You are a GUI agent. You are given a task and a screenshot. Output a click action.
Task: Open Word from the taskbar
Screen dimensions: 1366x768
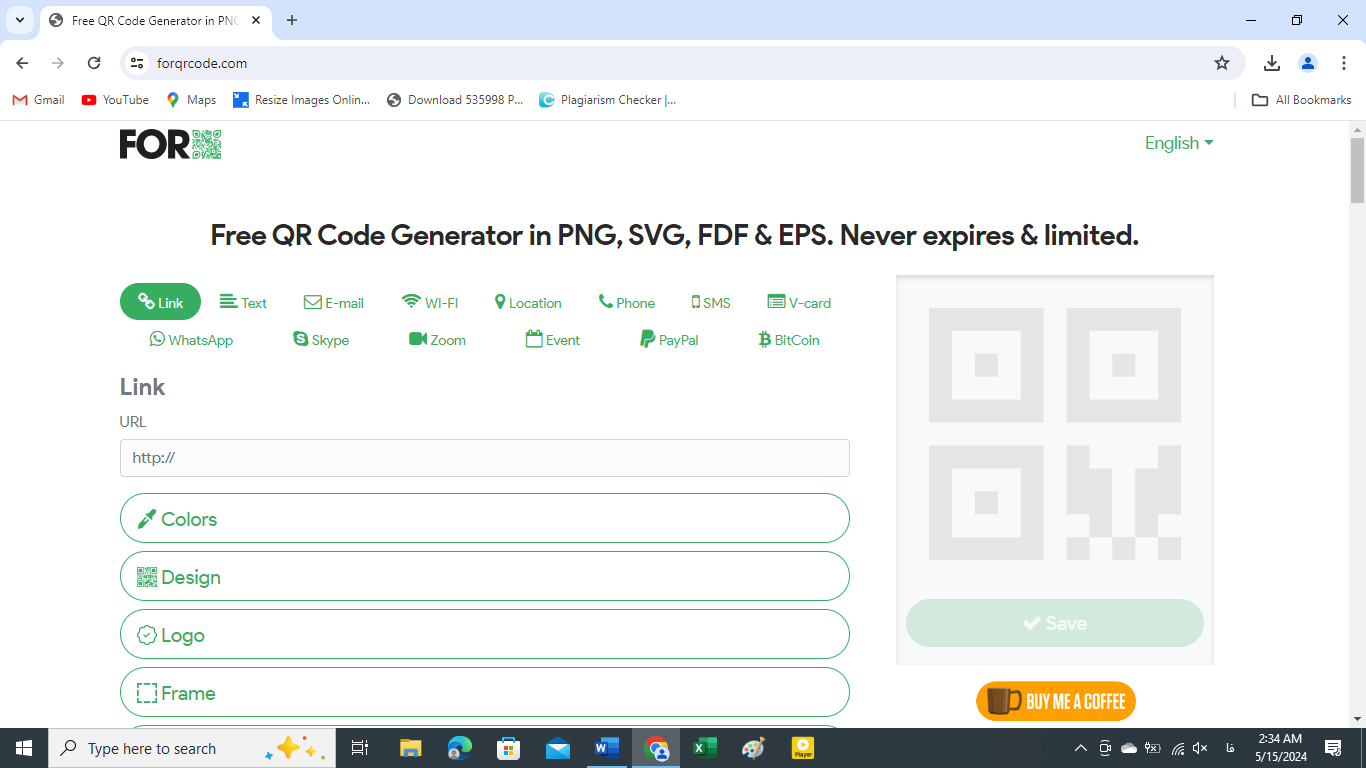(607, 748)
